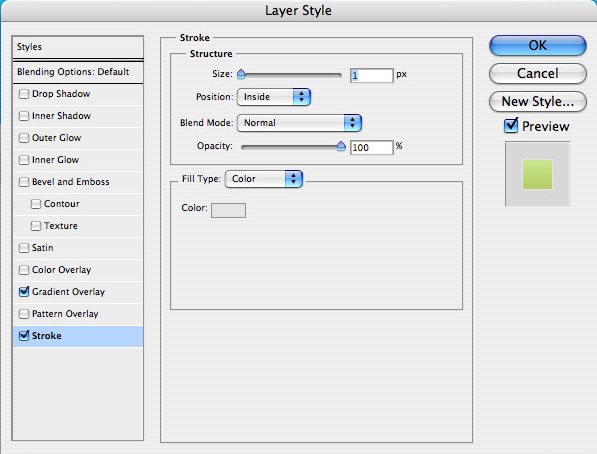Click the Opacity slider handle

click(x=341, y=146)
